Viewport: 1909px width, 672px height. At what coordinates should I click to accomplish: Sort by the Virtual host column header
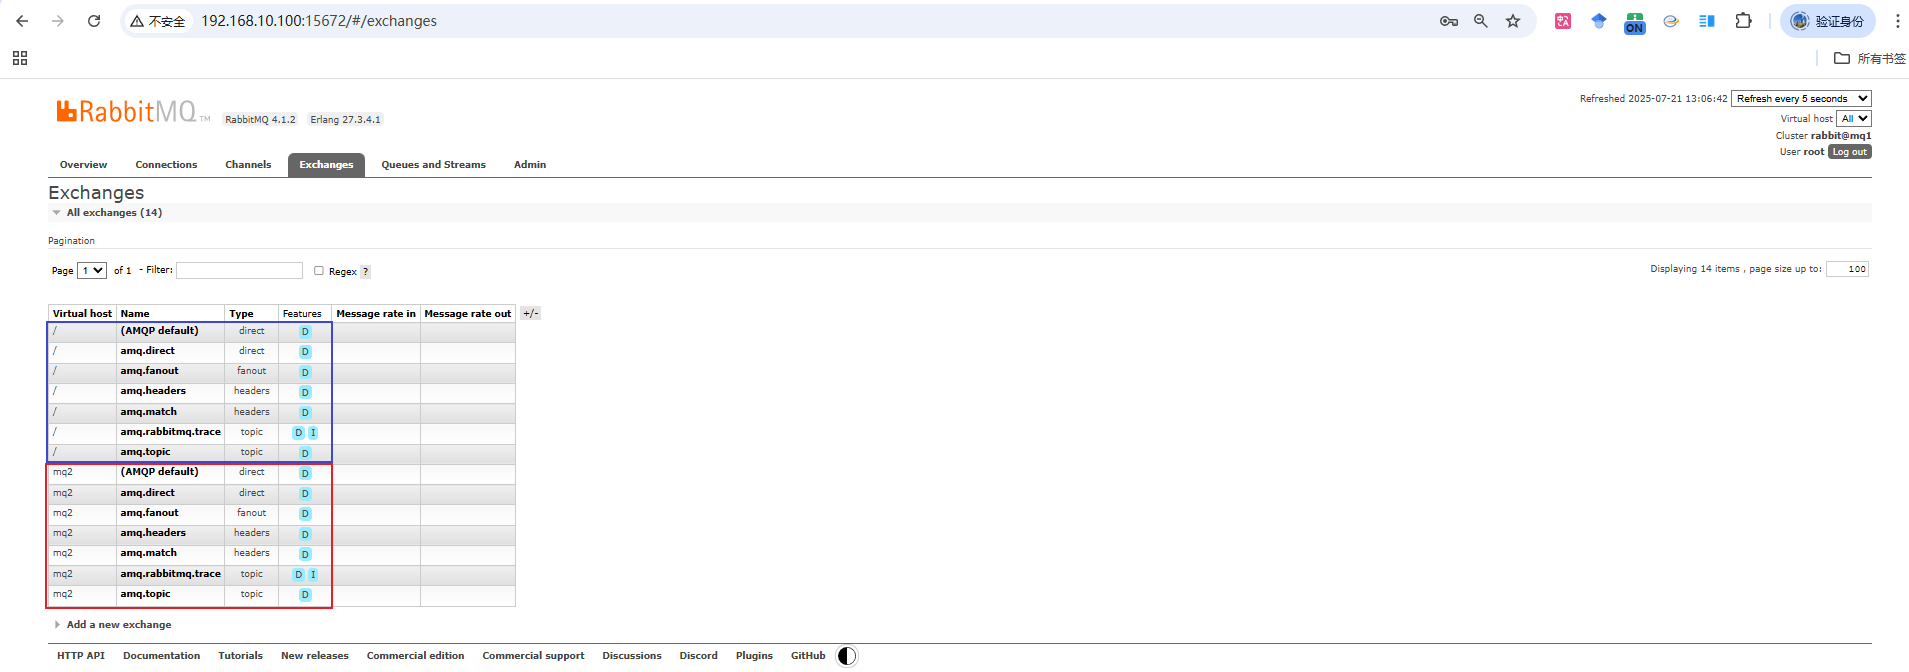pyautogui.click(x=82, y=314)
